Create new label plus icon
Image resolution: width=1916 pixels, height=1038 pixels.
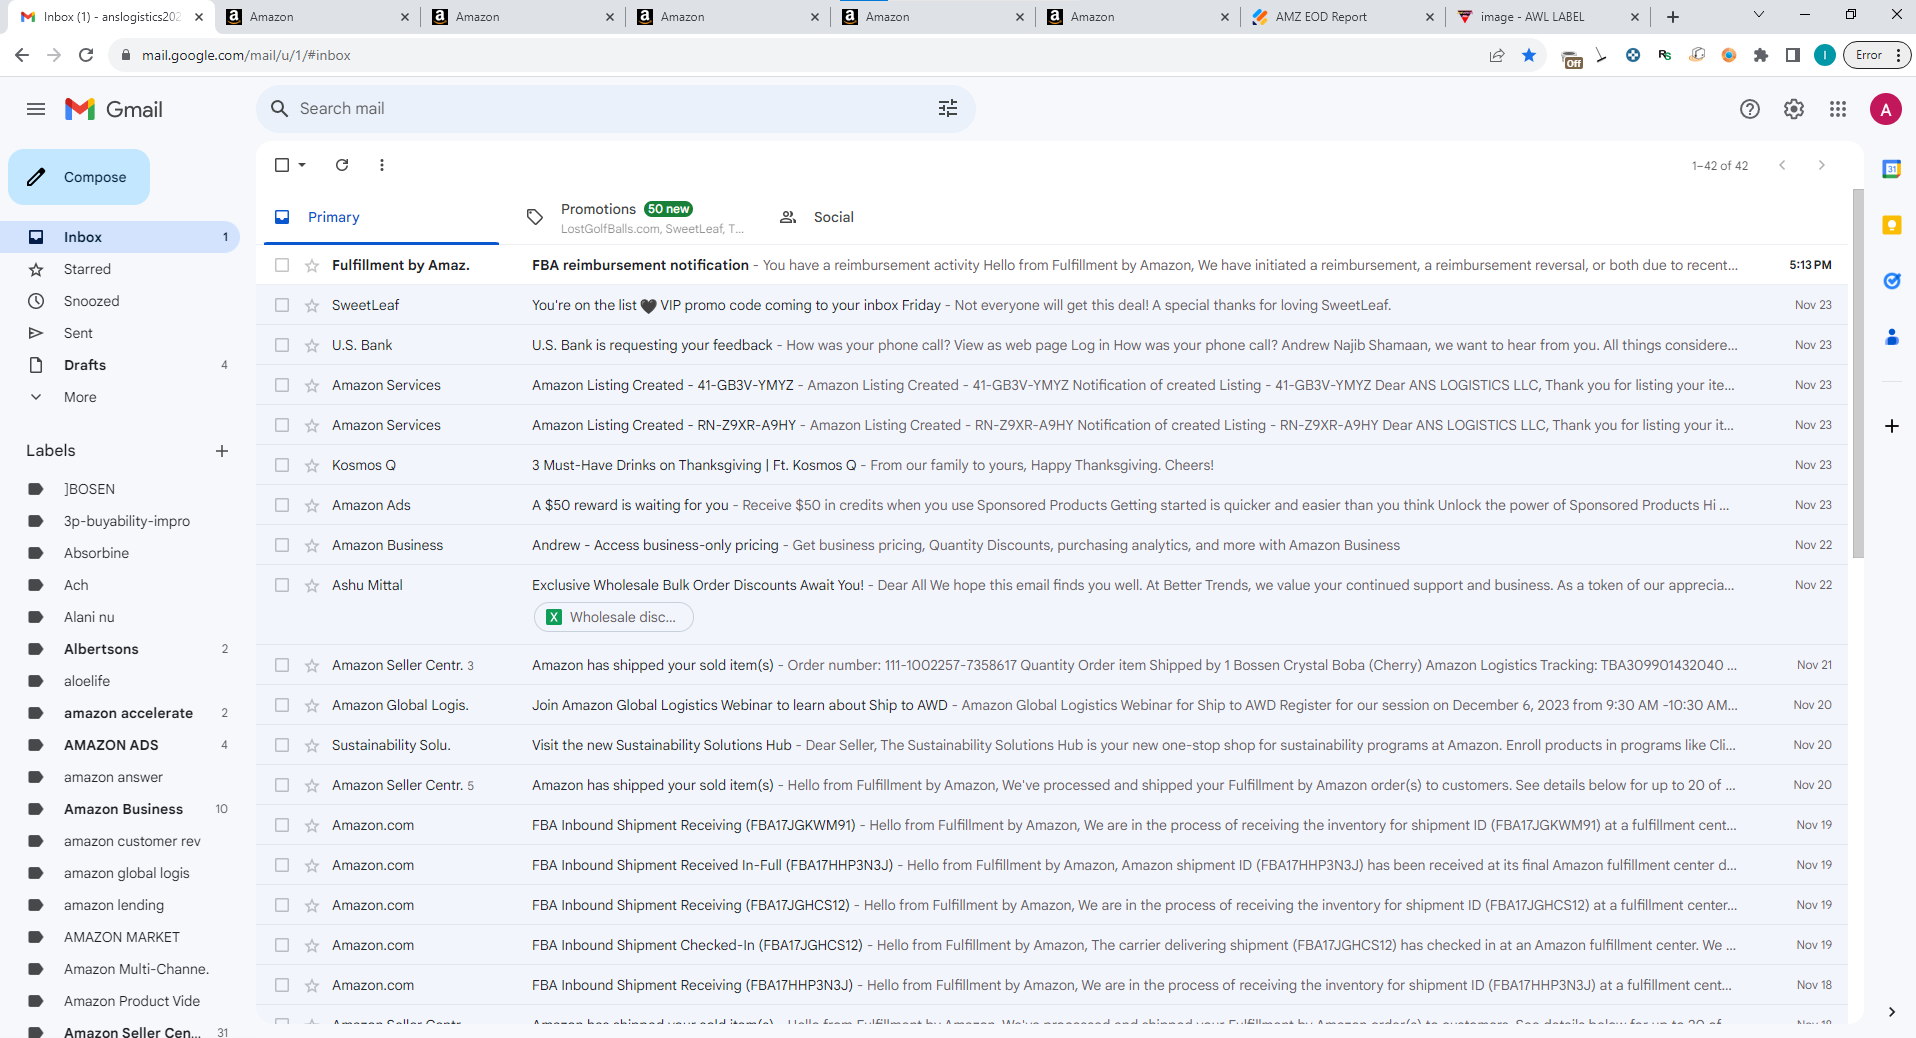coord(222,451)
